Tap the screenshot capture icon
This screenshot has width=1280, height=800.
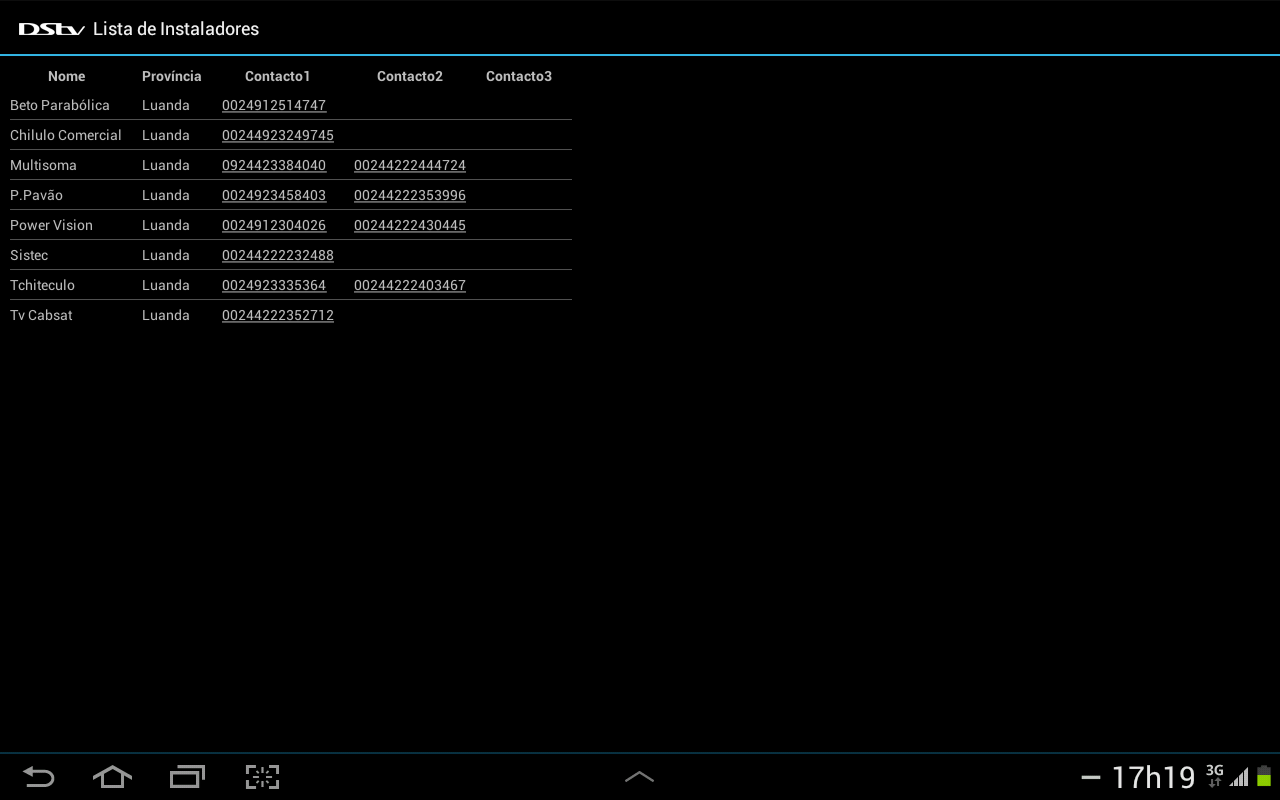pos(262,777)
